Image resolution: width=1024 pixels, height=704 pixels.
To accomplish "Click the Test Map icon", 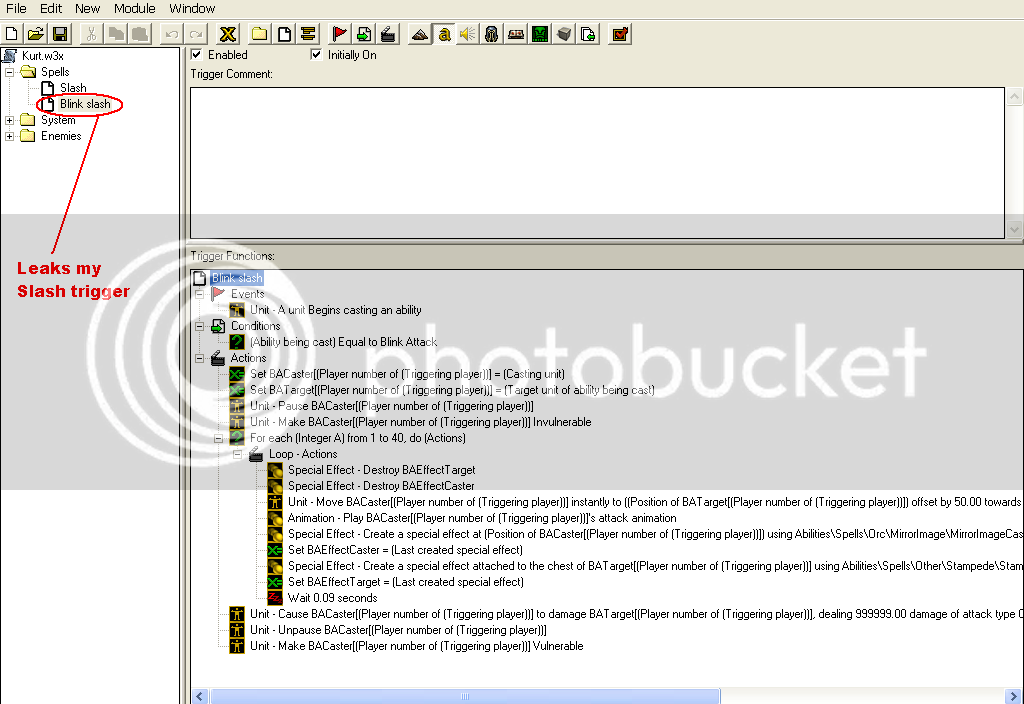I will pos(620,34).
